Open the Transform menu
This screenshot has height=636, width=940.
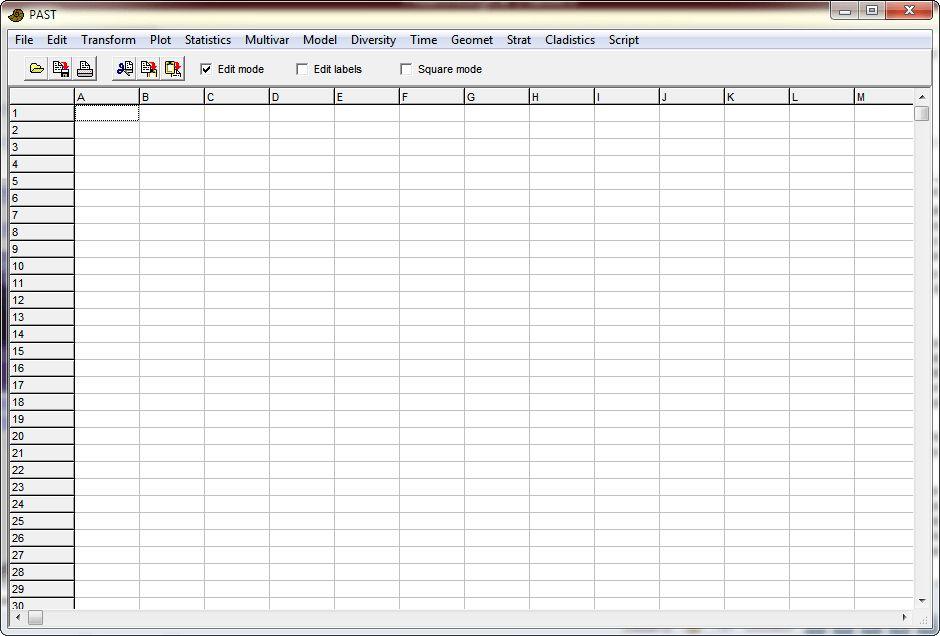pos(109,40)
